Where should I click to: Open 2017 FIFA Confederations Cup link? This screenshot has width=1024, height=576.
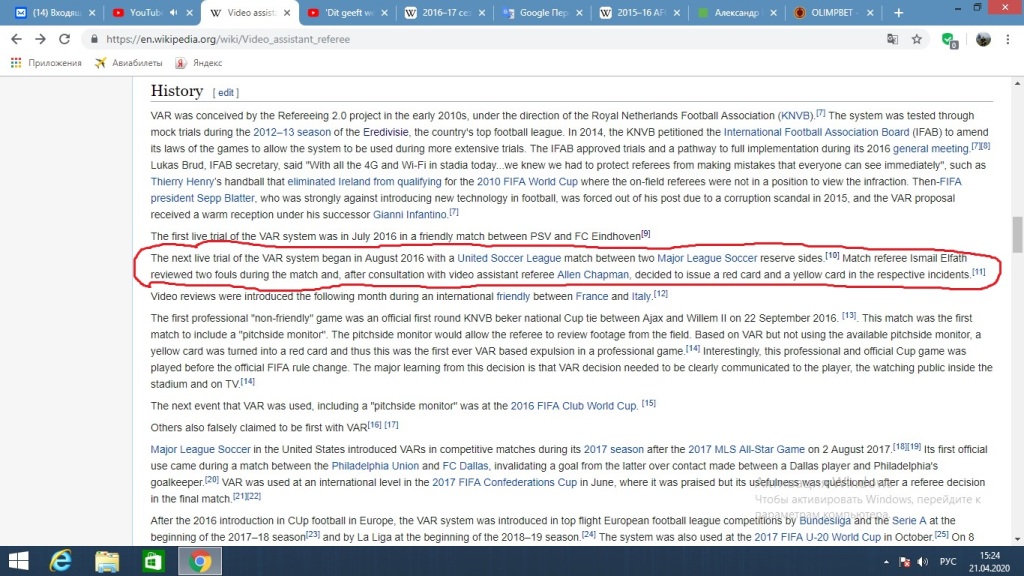(x=504, y=483)
